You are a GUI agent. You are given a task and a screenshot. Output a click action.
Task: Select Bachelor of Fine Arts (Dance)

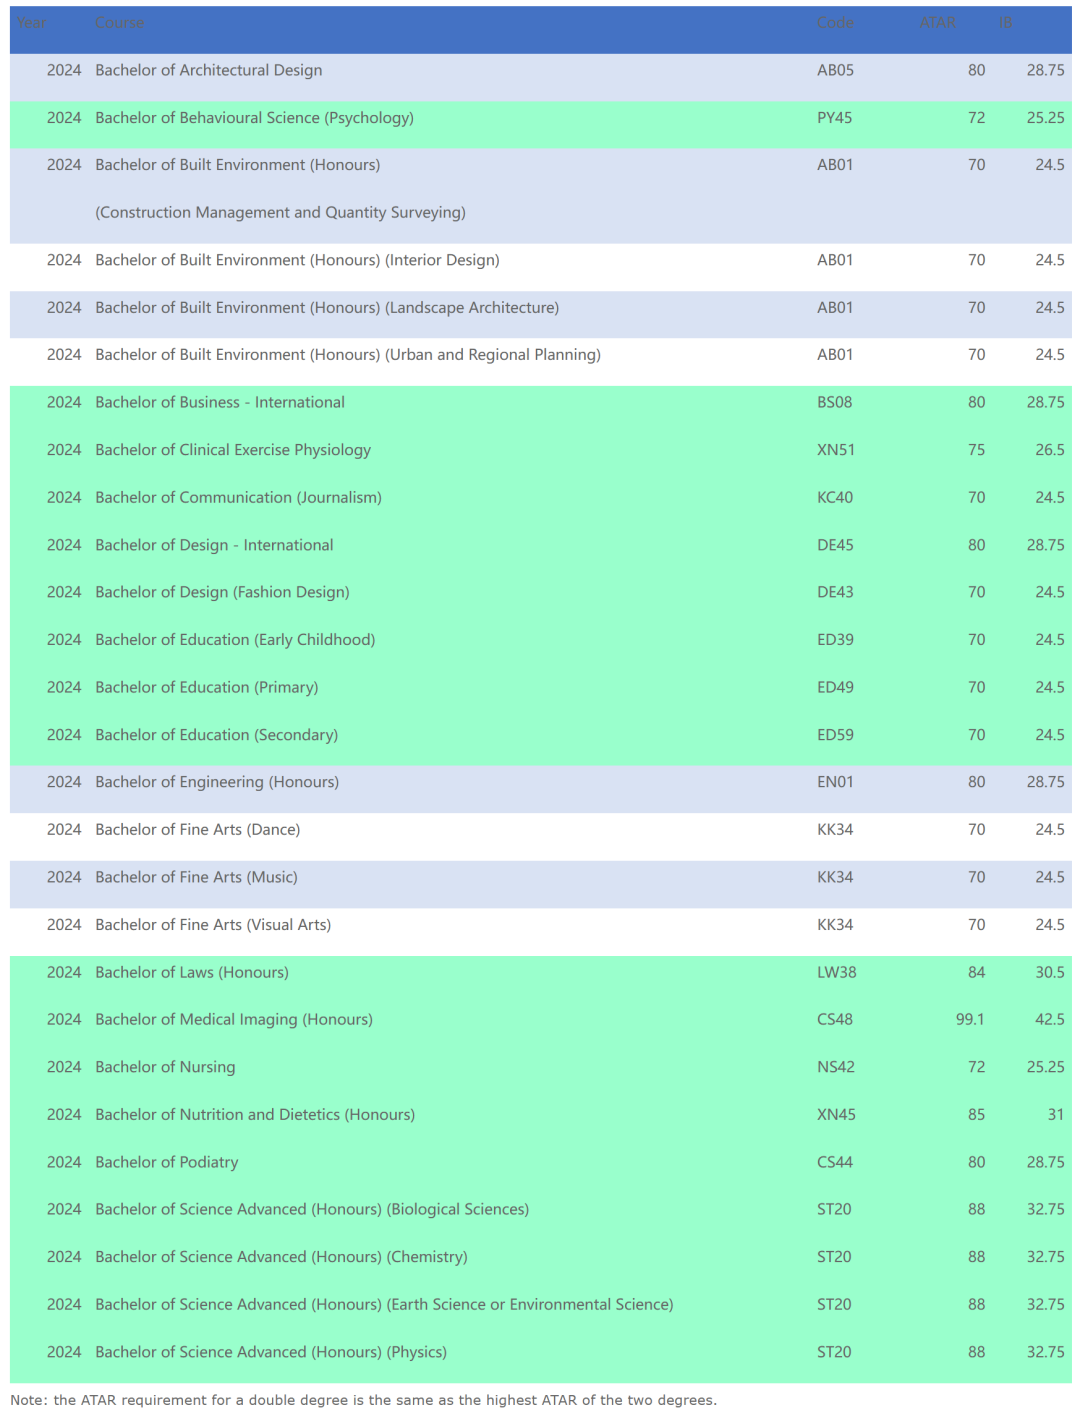(x=198, y=830)
